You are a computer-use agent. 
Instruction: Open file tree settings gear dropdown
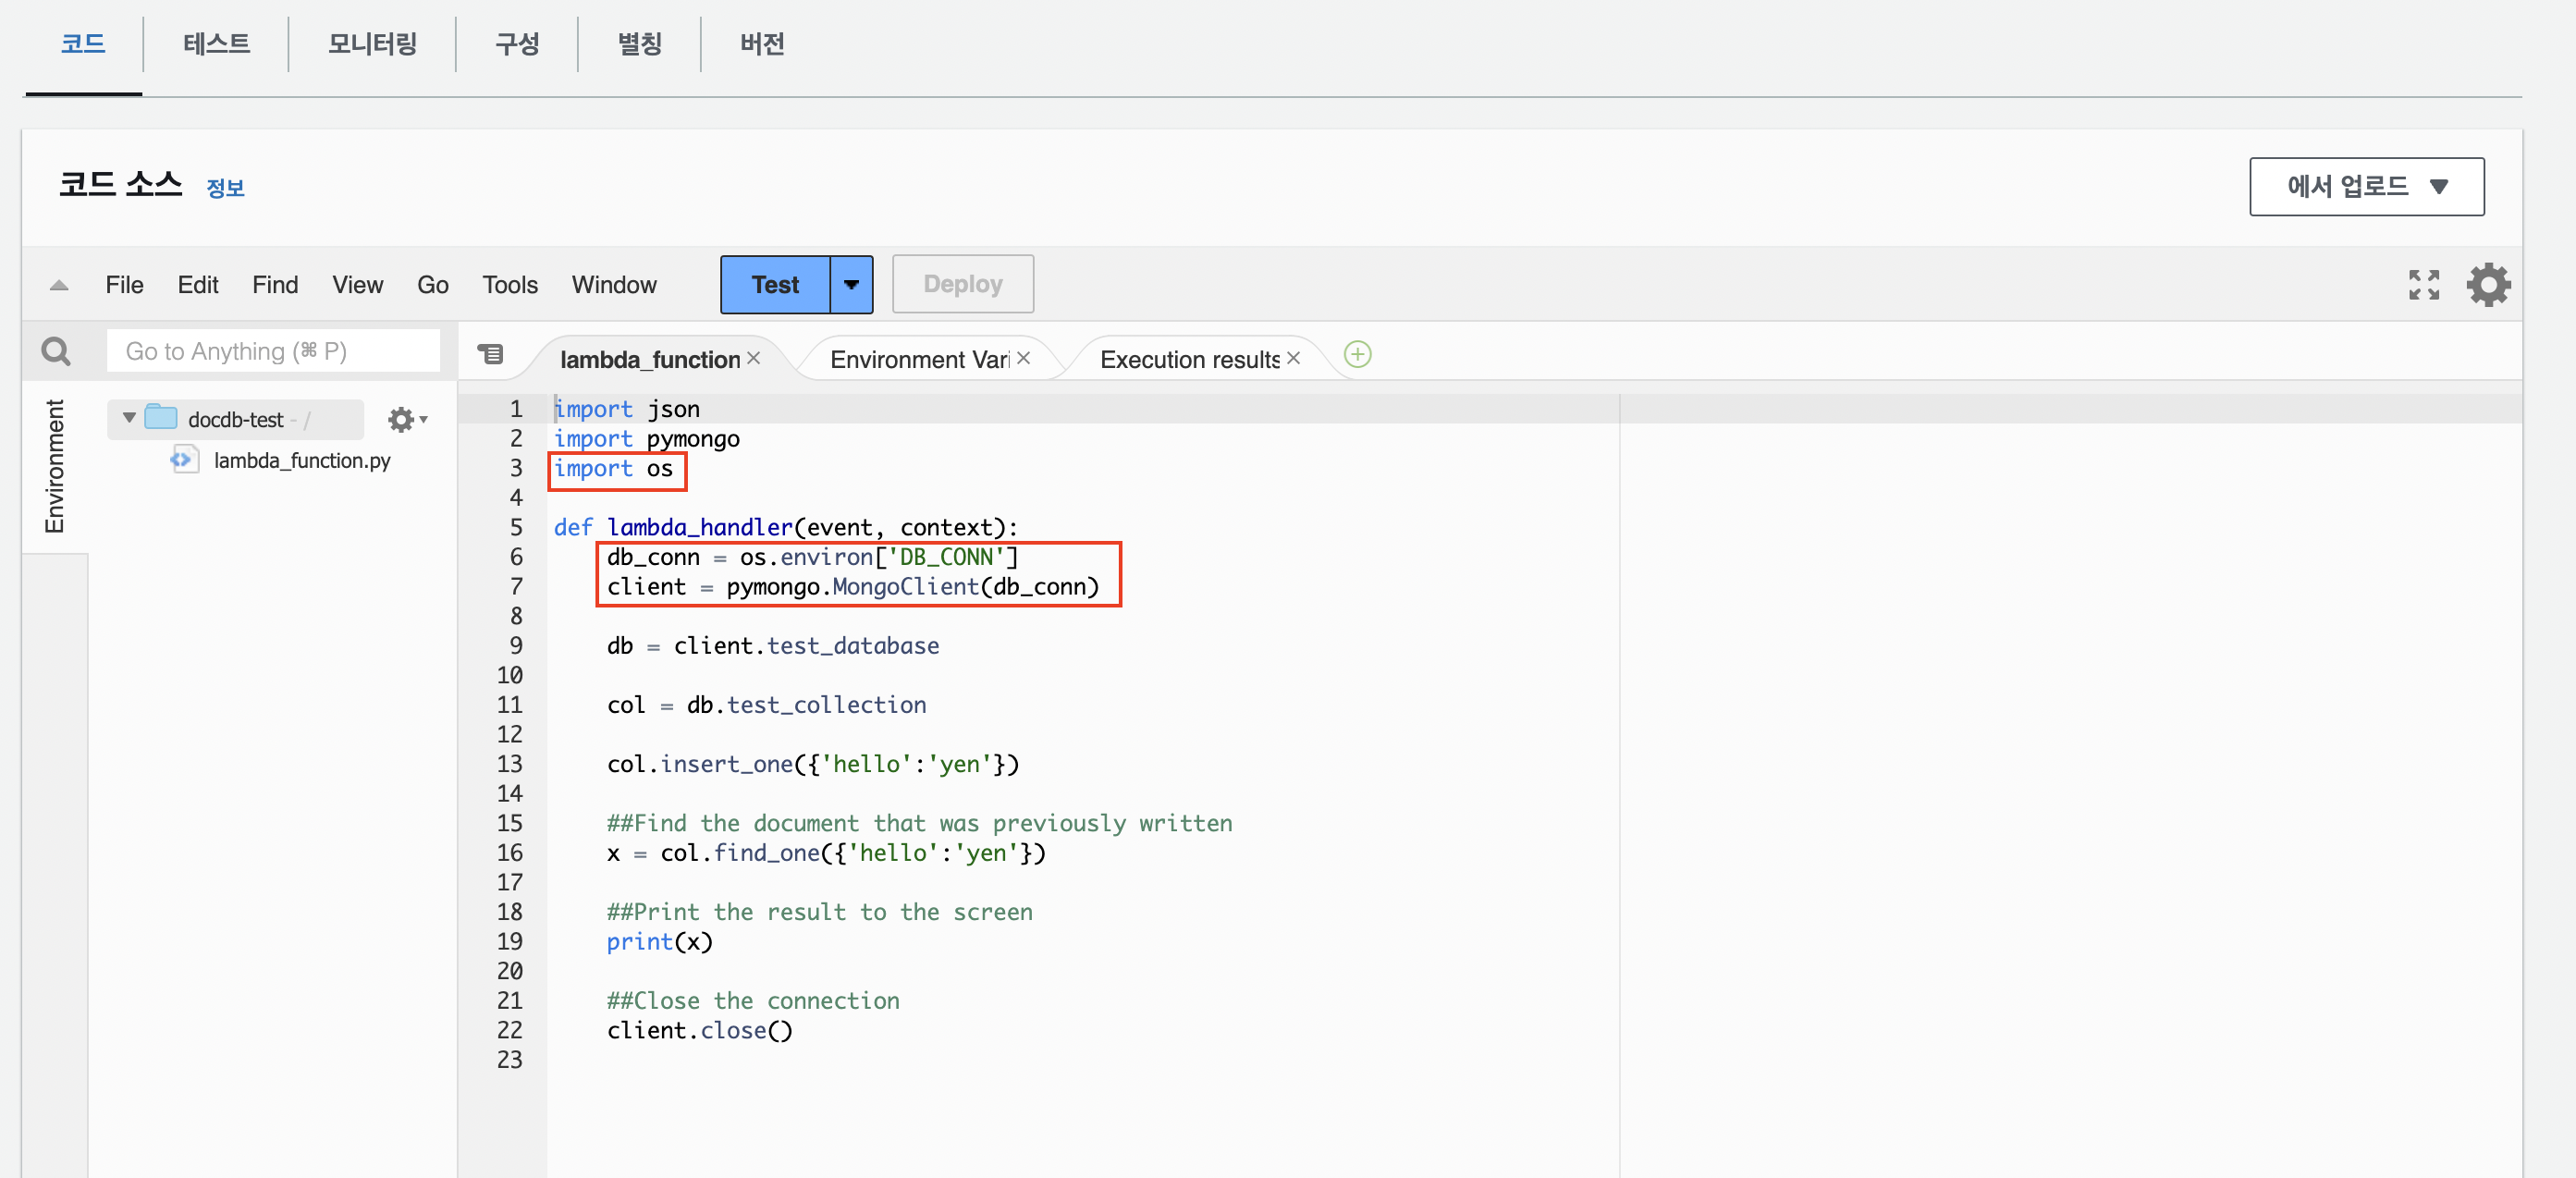(407, 419)
